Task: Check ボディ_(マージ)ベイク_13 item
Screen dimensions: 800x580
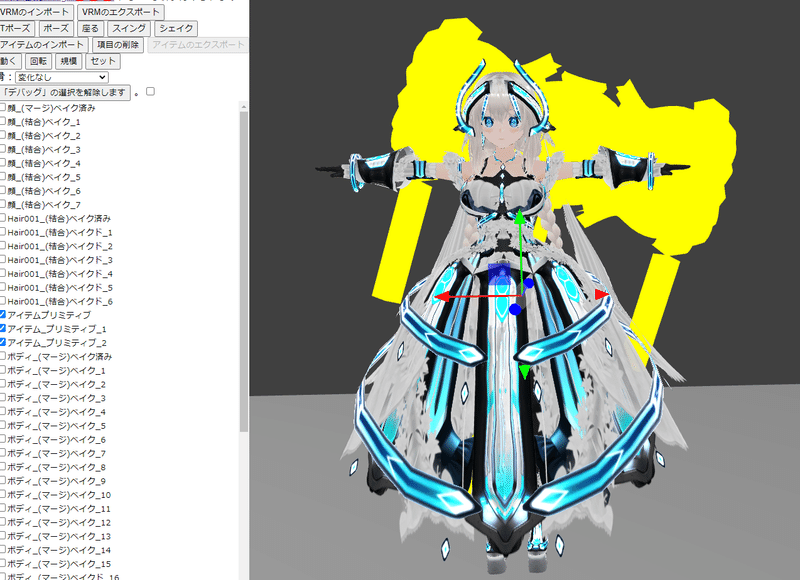Action: (x=3, y=535)
